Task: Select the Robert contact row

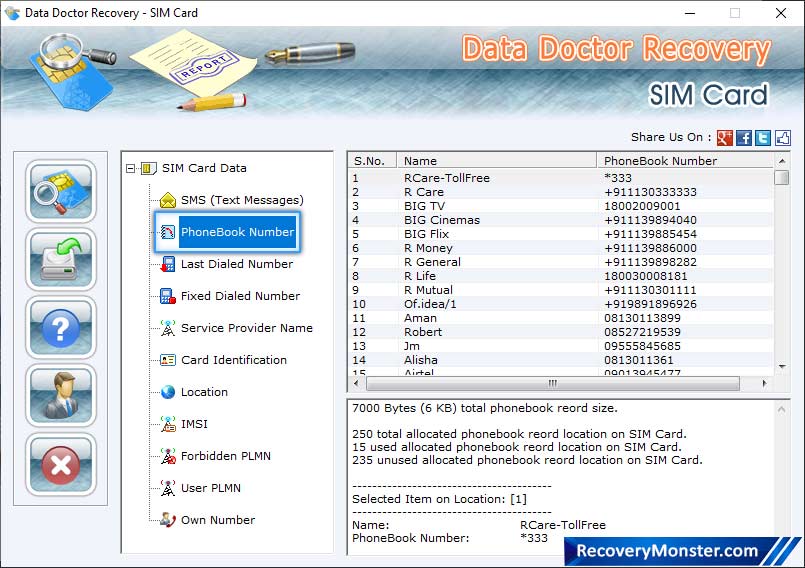Action: (x=561, y=332)
